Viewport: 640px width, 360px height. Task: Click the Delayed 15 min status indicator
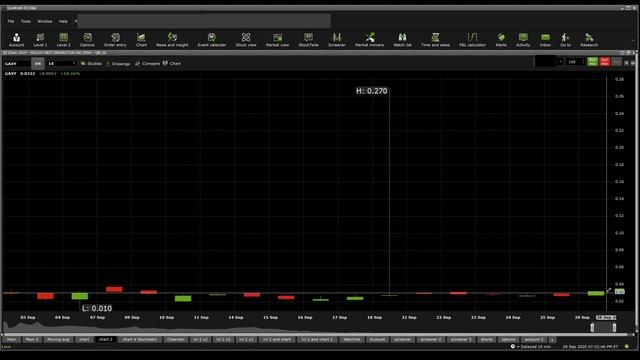click(x=531, y=347)
